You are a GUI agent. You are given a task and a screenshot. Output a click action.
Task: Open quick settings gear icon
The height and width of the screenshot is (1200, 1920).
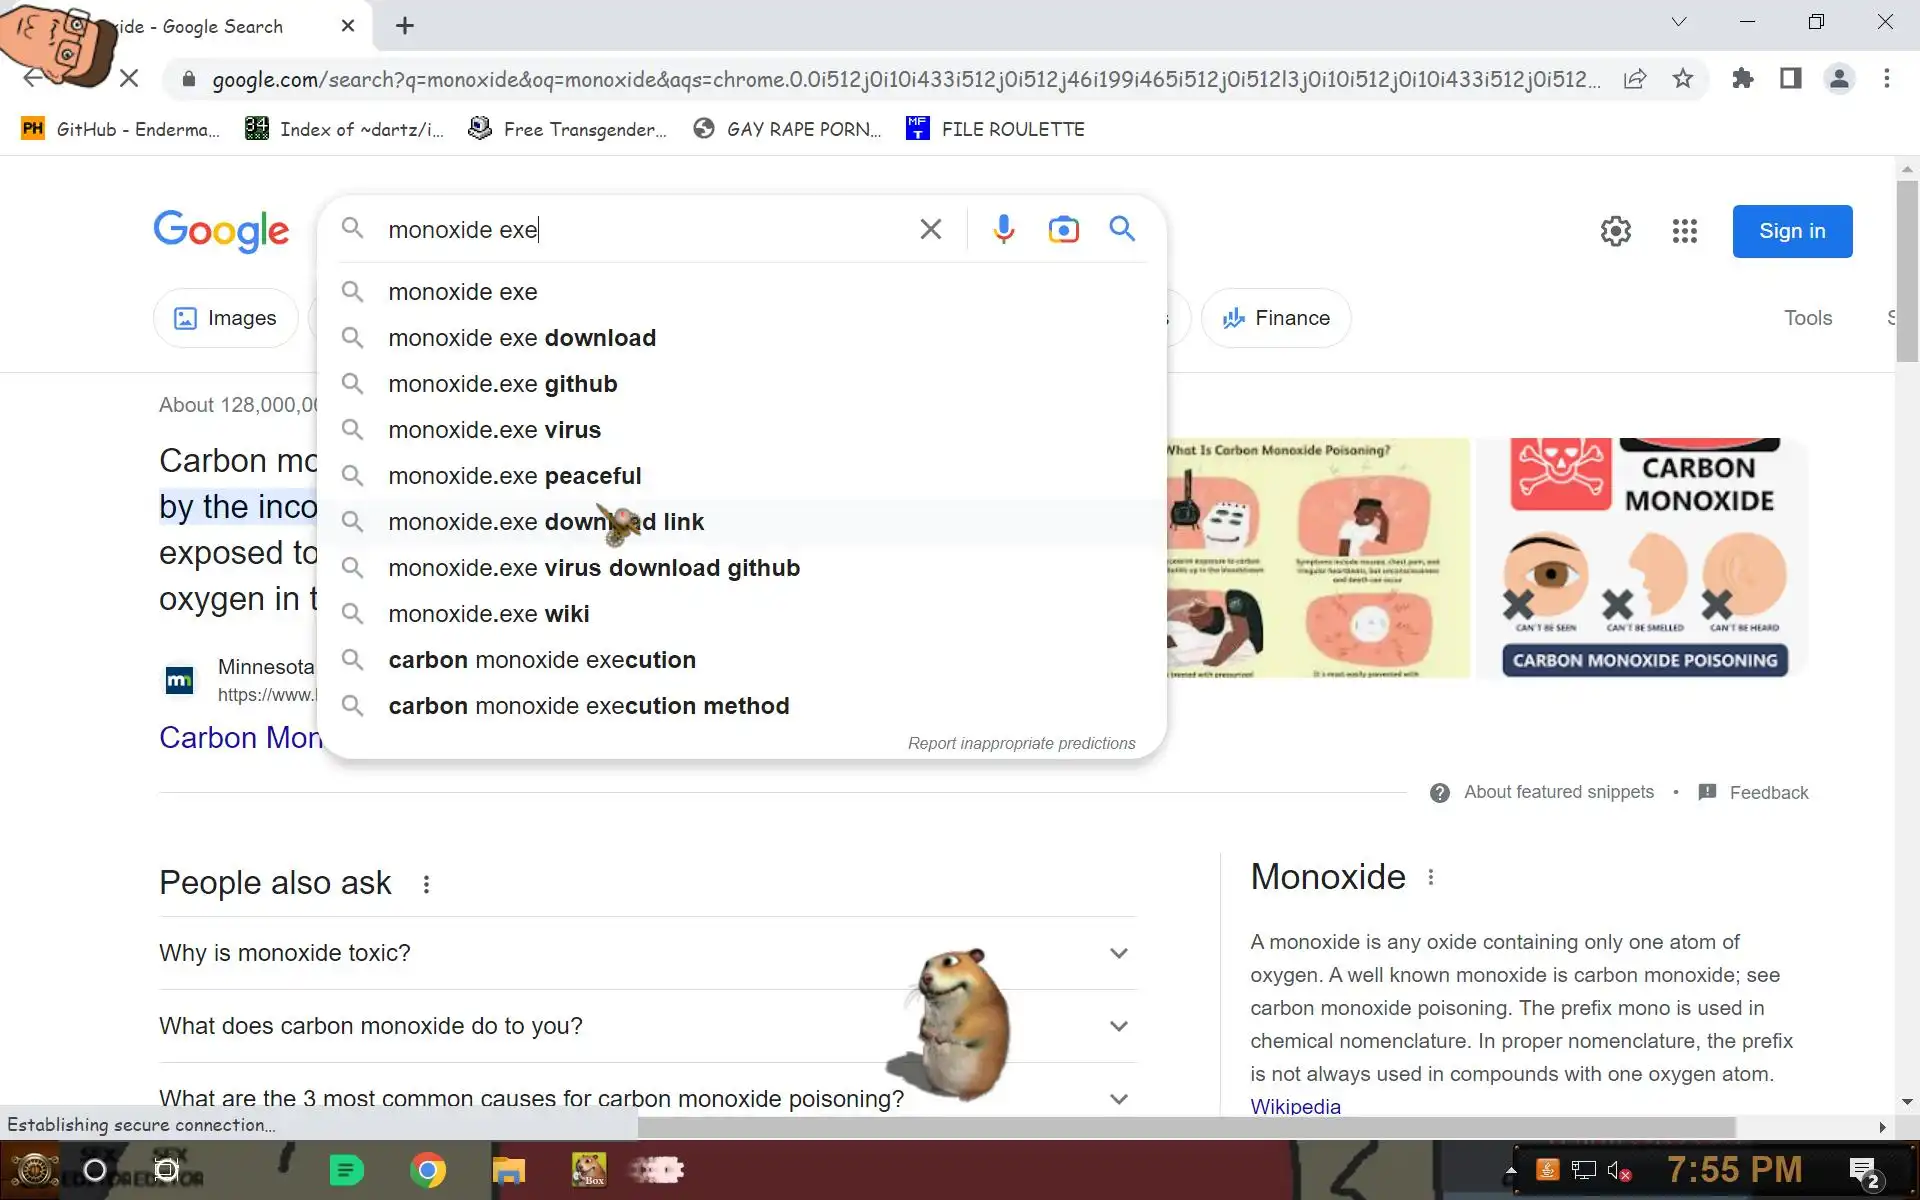click(1615, 232)
